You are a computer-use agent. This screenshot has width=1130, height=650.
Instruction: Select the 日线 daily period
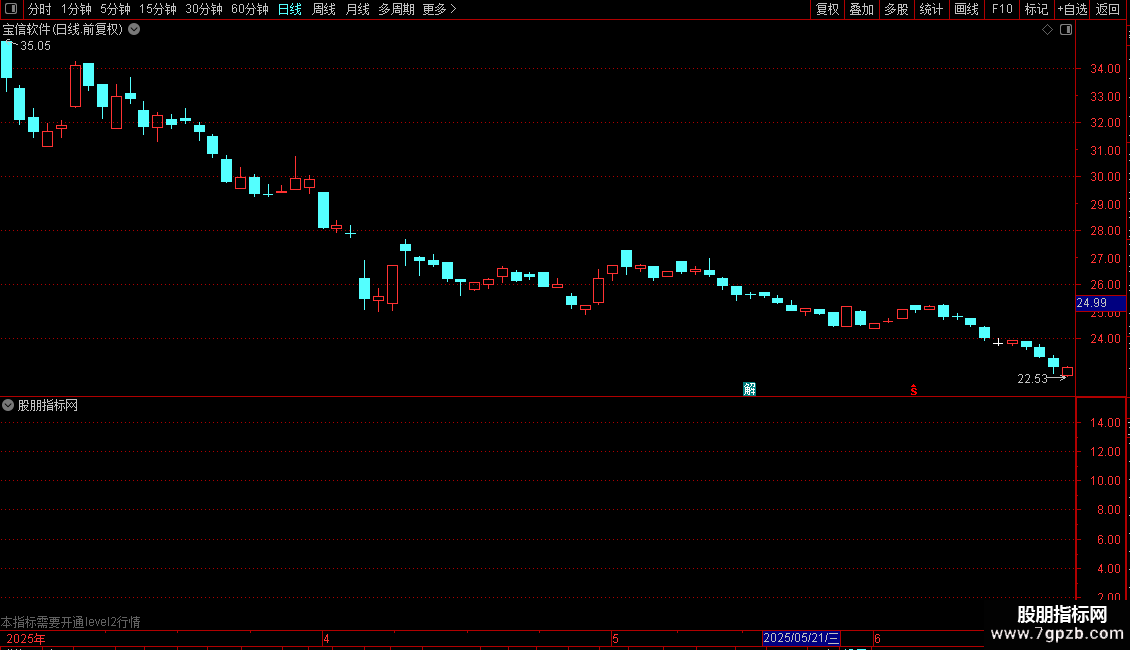(290, 9)
